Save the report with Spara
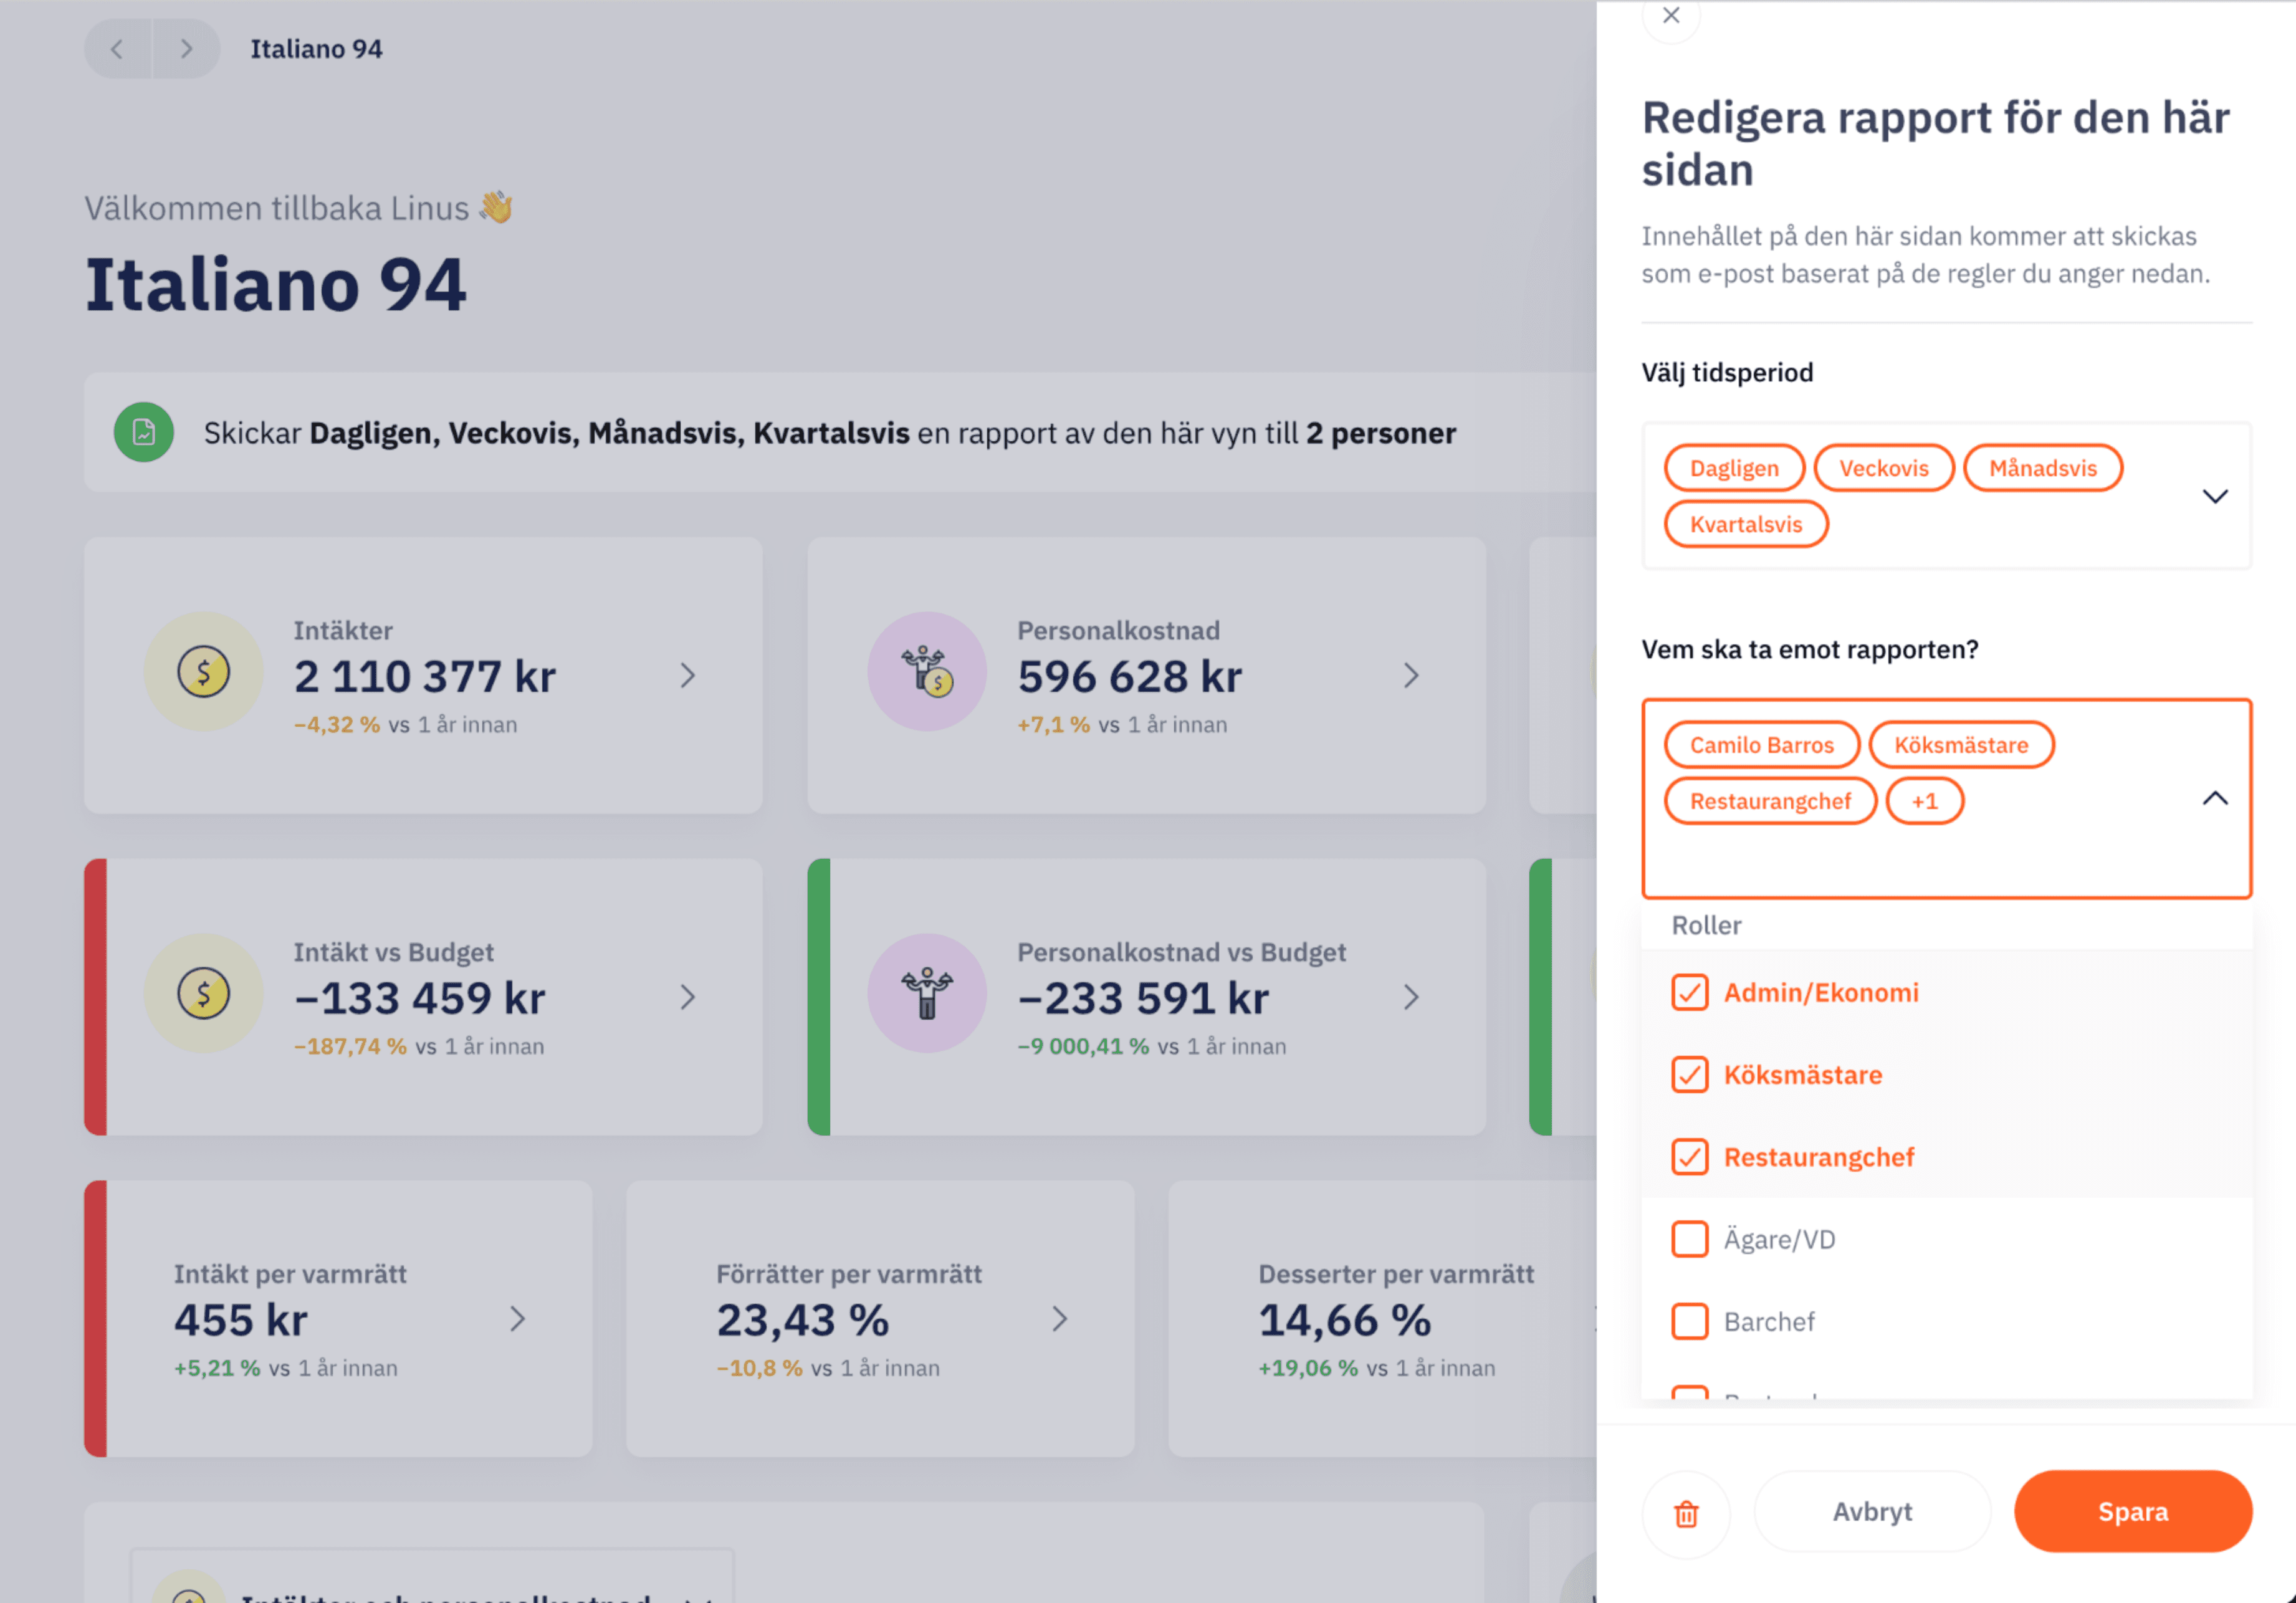The height and width of the screenshot is (1603, 2296). pos(2133,1512)
